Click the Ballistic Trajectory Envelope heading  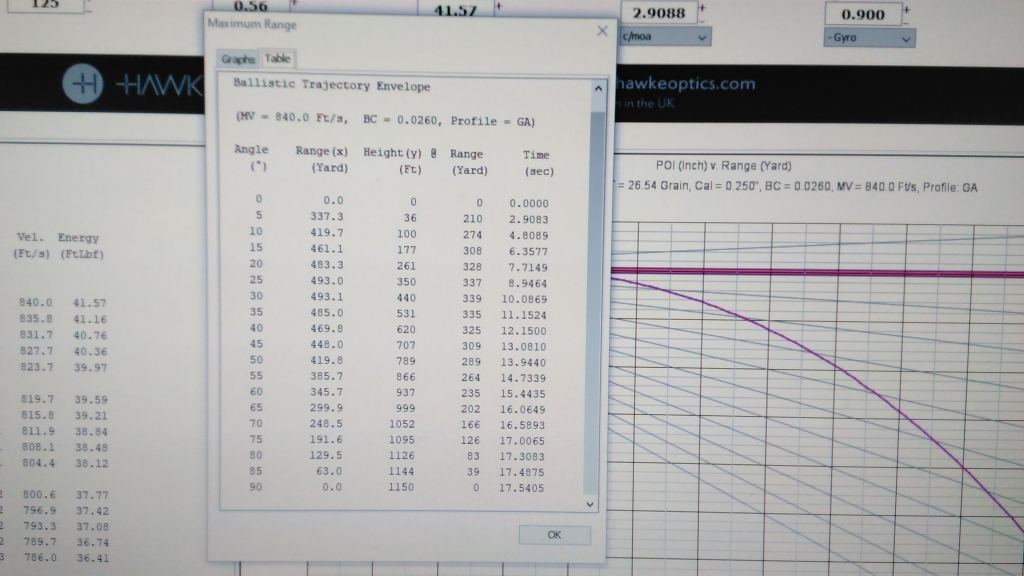332,86
